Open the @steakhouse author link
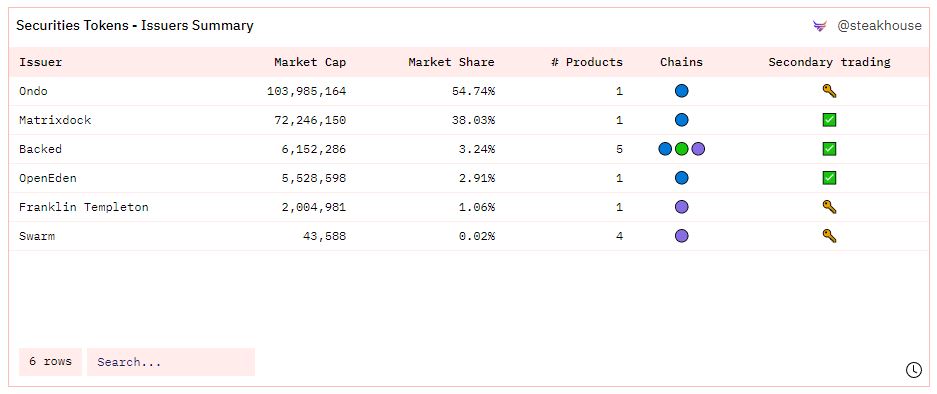This screenshot has width=937, height=394. (879, 26)
